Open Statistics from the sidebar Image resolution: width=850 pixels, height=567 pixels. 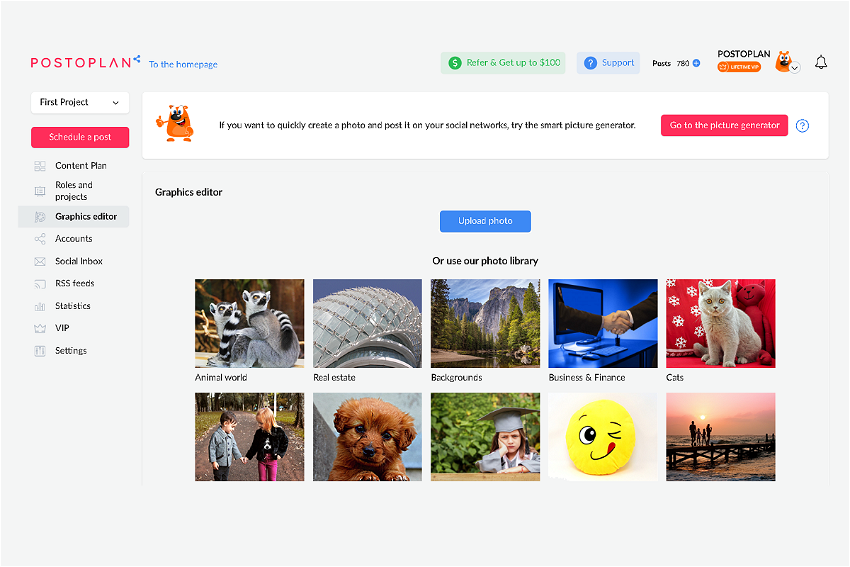(72, 306)
